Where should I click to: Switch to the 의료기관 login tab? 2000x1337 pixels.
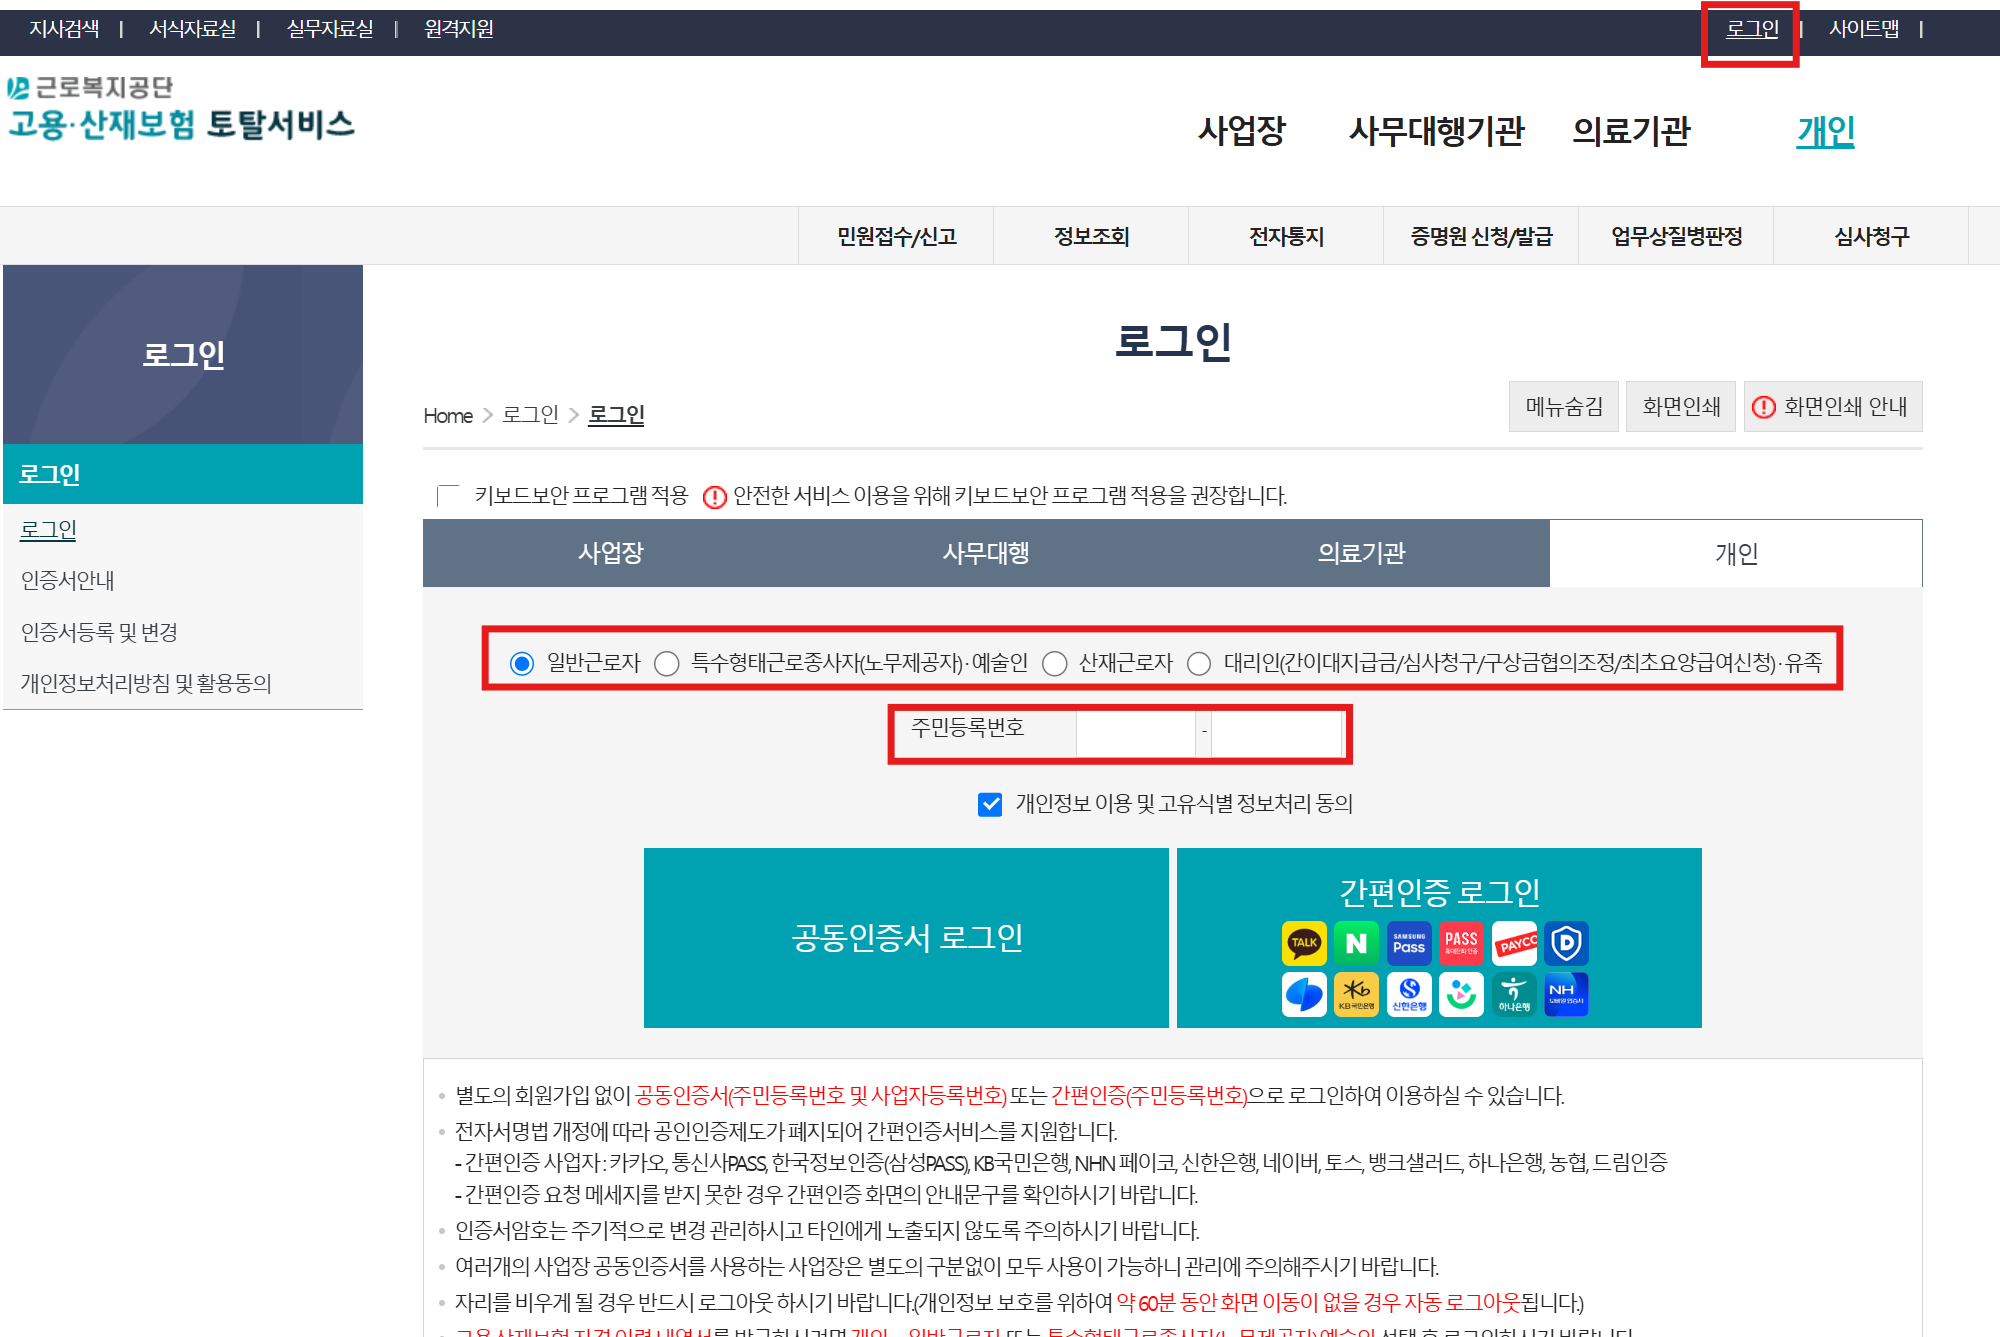click(x=1361, y=553)
